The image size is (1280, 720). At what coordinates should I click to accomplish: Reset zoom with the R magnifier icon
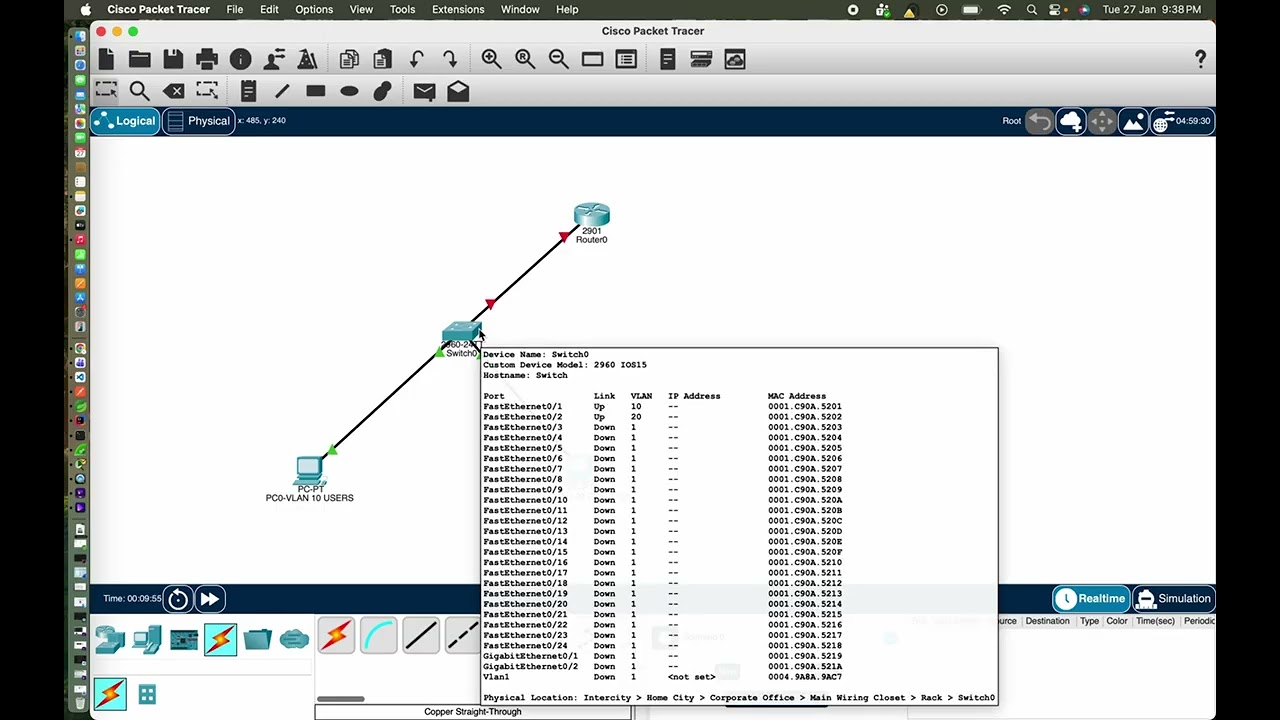click(x=525, y=60)
